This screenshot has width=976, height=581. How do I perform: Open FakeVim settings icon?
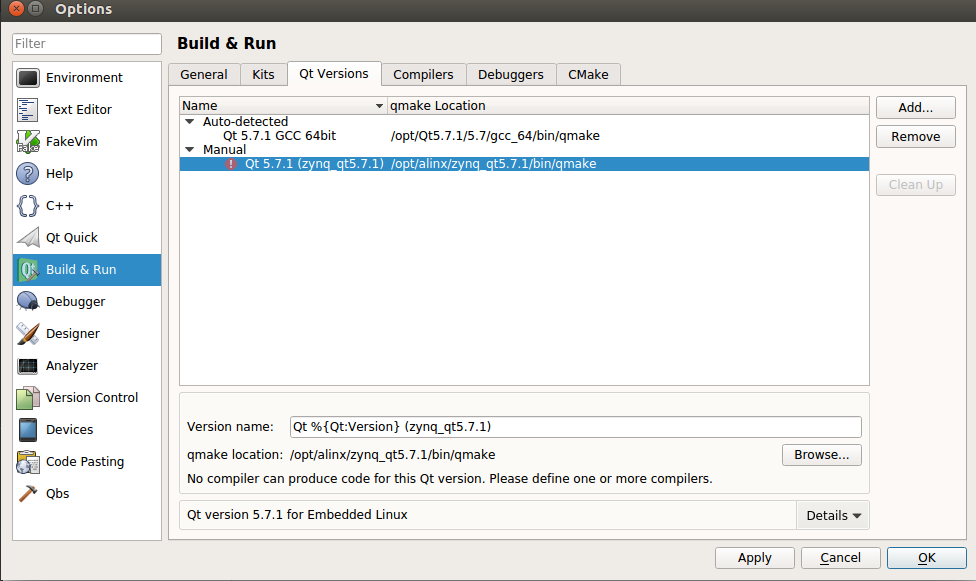28,141
